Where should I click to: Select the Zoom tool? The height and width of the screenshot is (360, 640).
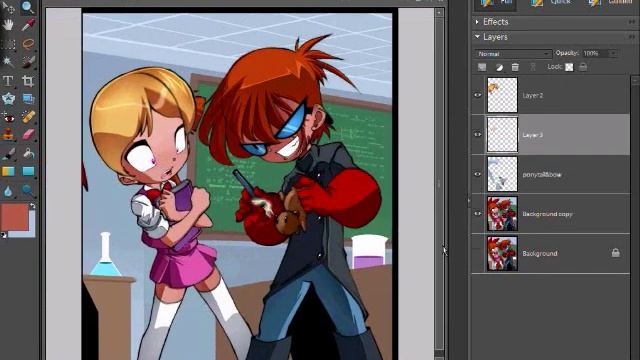pyautogui.click(x=28, y=7)
